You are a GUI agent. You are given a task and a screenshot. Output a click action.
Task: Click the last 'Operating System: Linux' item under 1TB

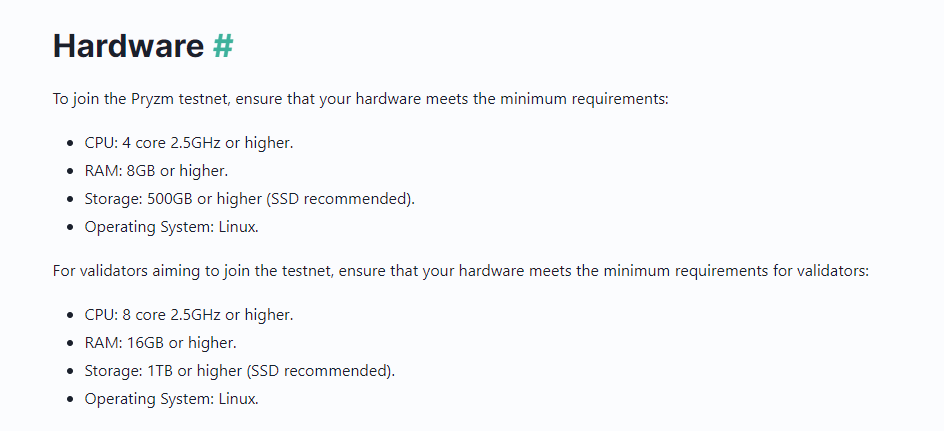point(172,398)
